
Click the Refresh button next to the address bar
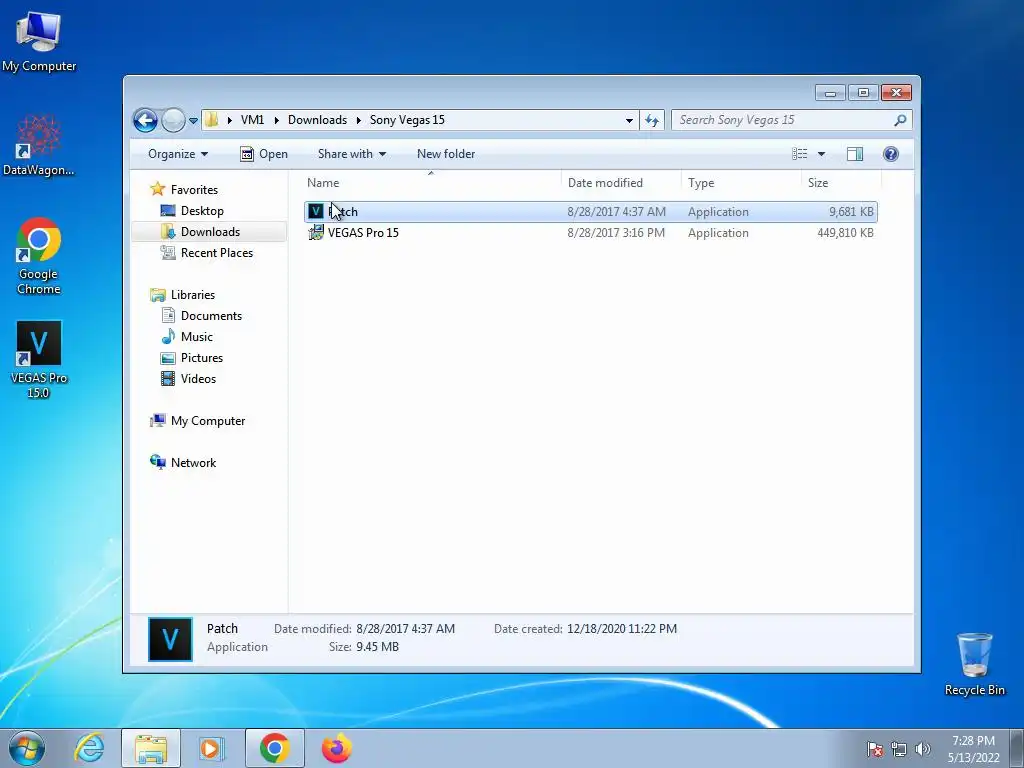click(x=652, y=120)
